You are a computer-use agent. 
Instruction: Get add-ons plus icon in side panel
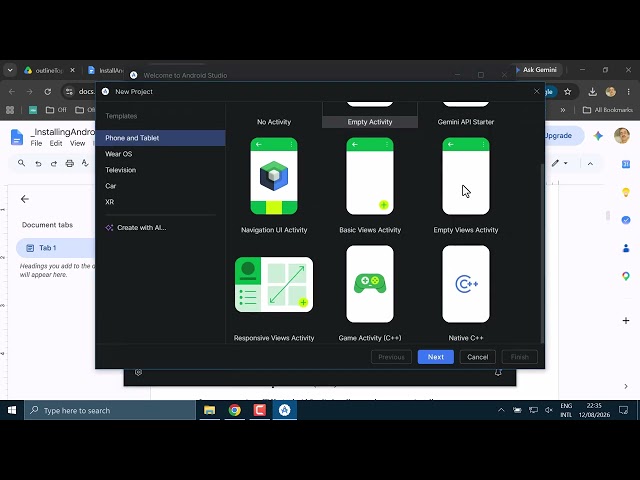[626, 320]
